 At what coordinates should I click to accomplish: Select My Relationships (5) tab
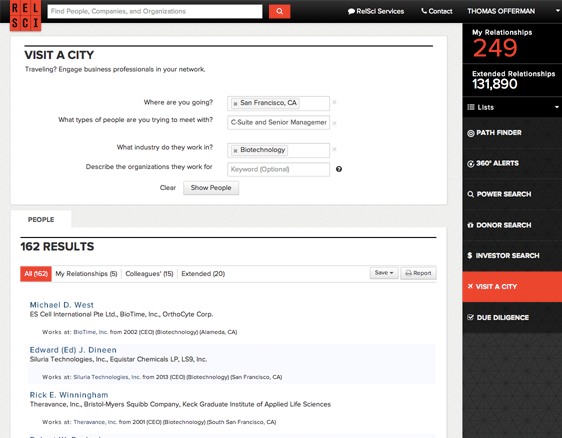[86, 274]
